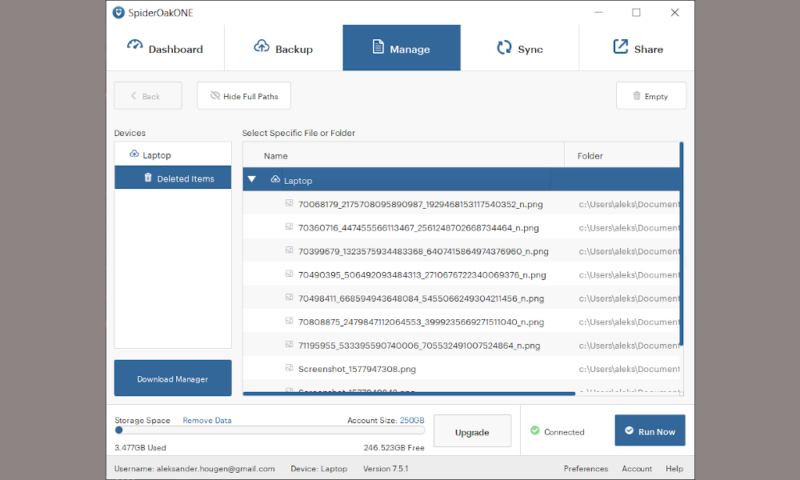Click the Run Now button
Image resolution: width=800 pixels, height=480 pixels.
pos(649,431)
